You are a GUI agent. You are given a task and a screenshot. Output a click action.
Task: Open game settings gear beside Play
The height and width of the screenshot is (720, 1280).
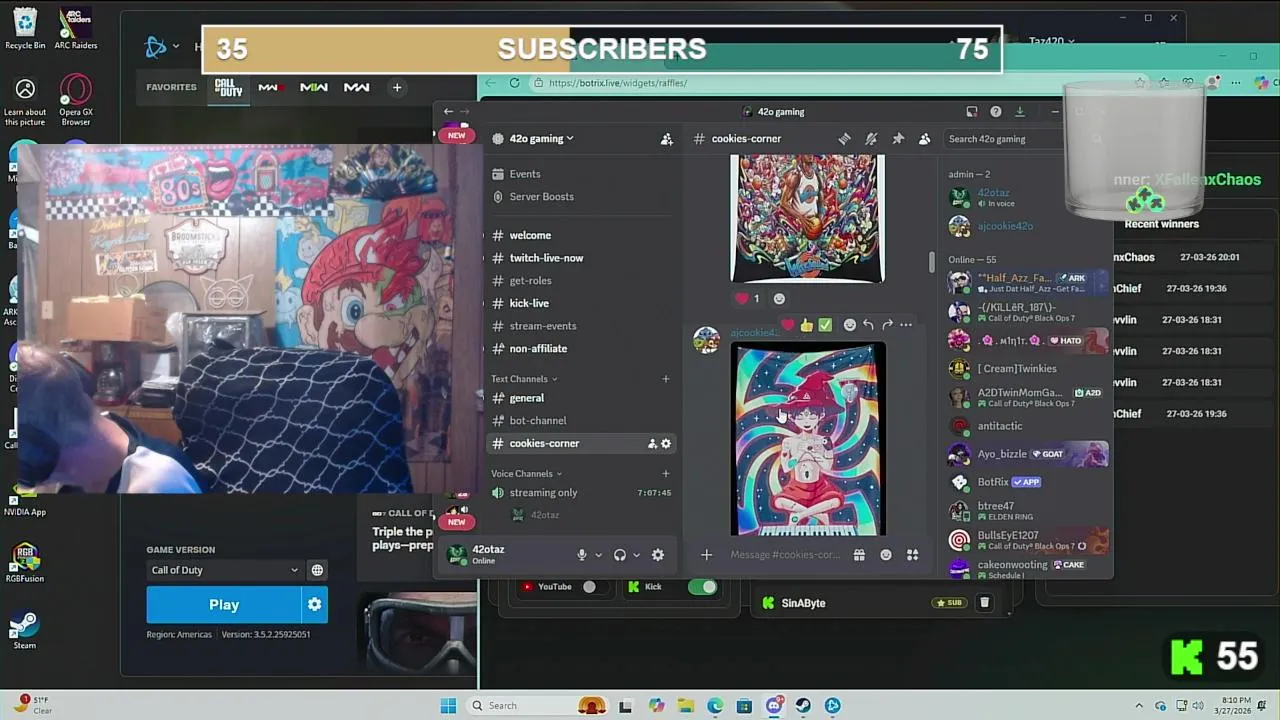[x=315, y=605]
